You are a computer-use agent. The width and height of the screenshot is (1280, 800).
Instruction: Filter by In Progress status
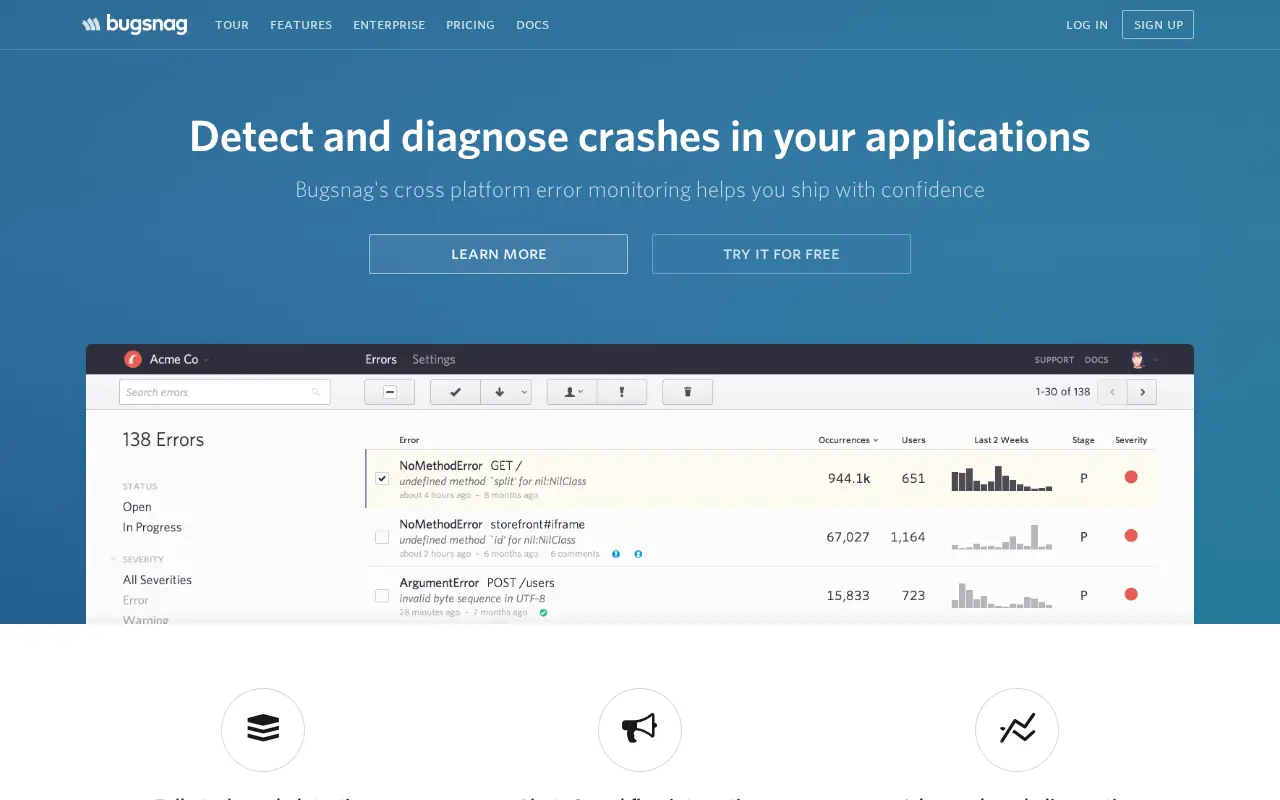(x=152, y=527)
